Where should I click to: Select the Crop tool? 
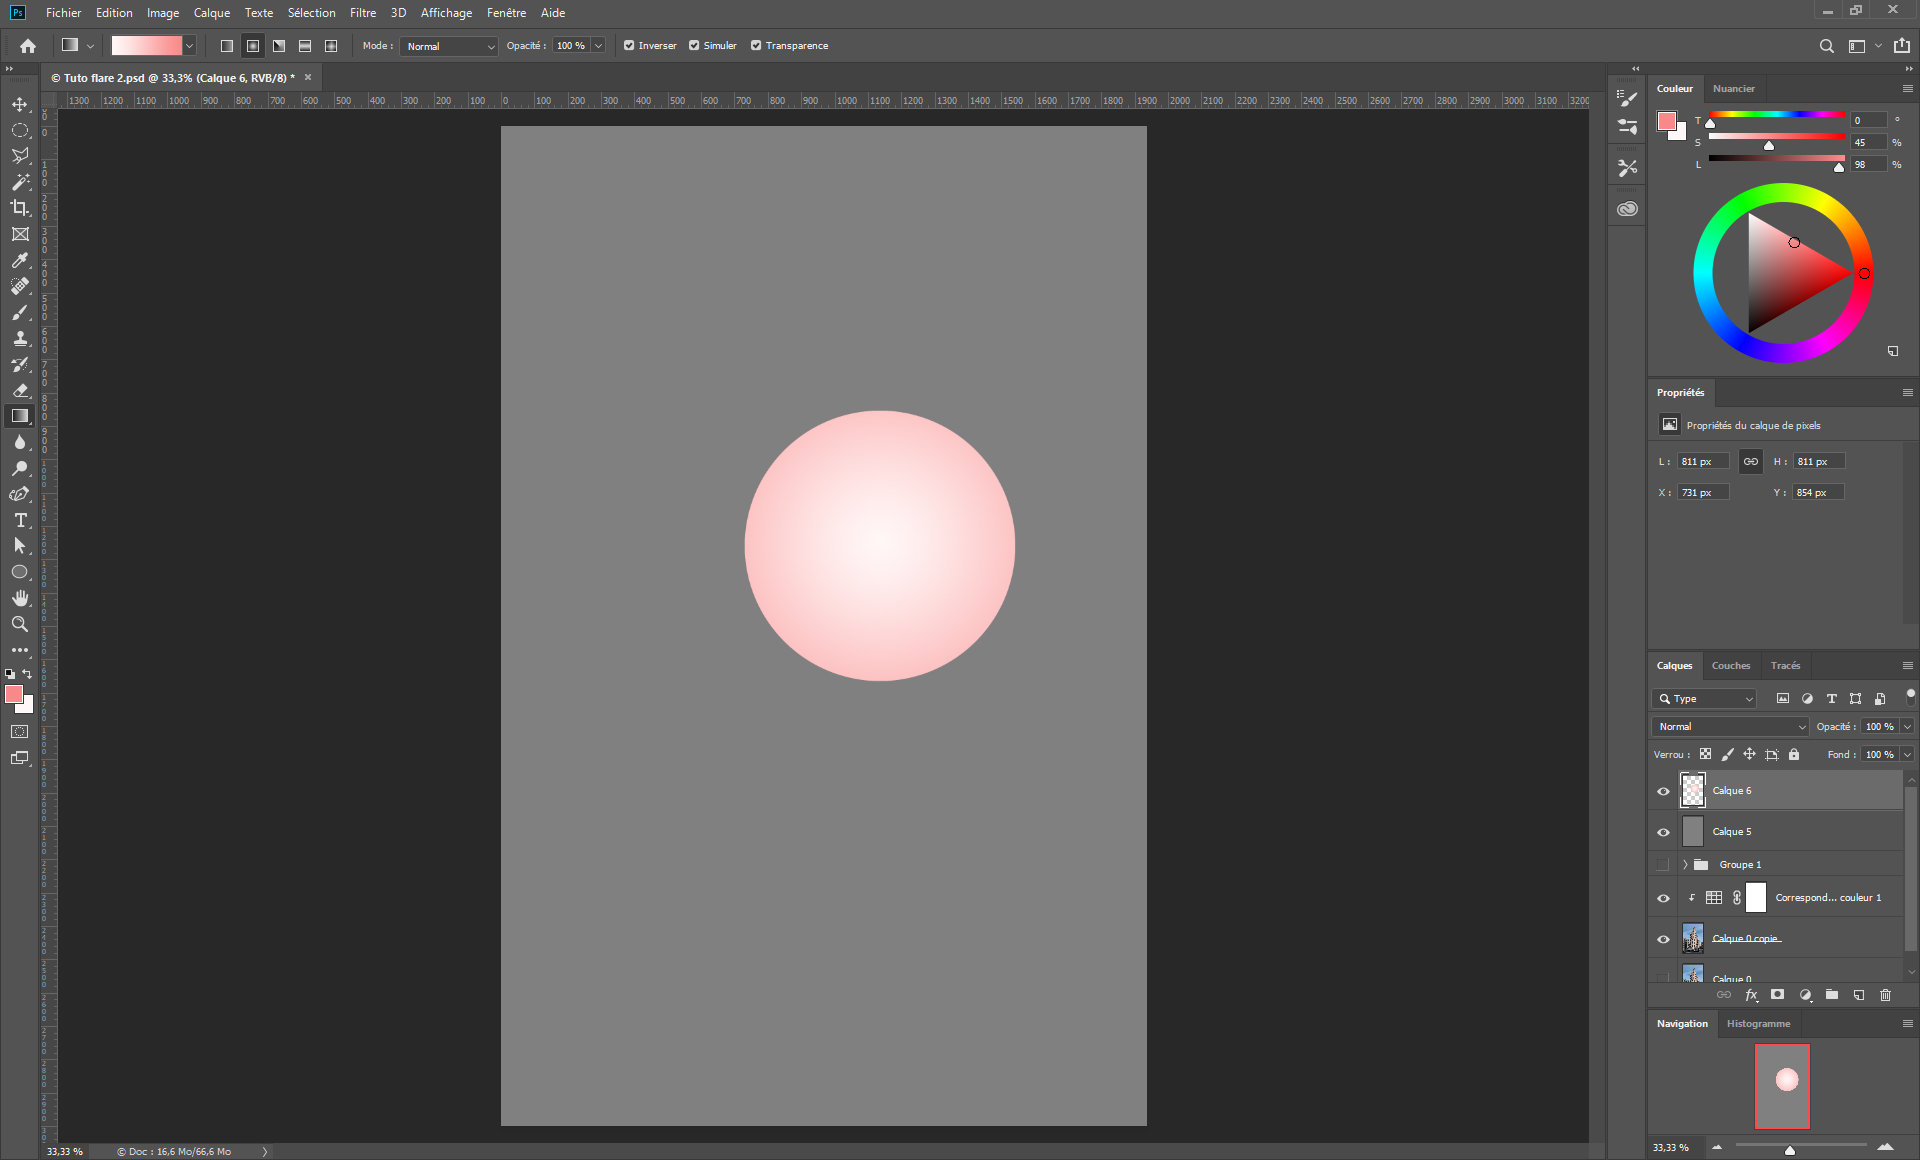(x=20, y=208)
